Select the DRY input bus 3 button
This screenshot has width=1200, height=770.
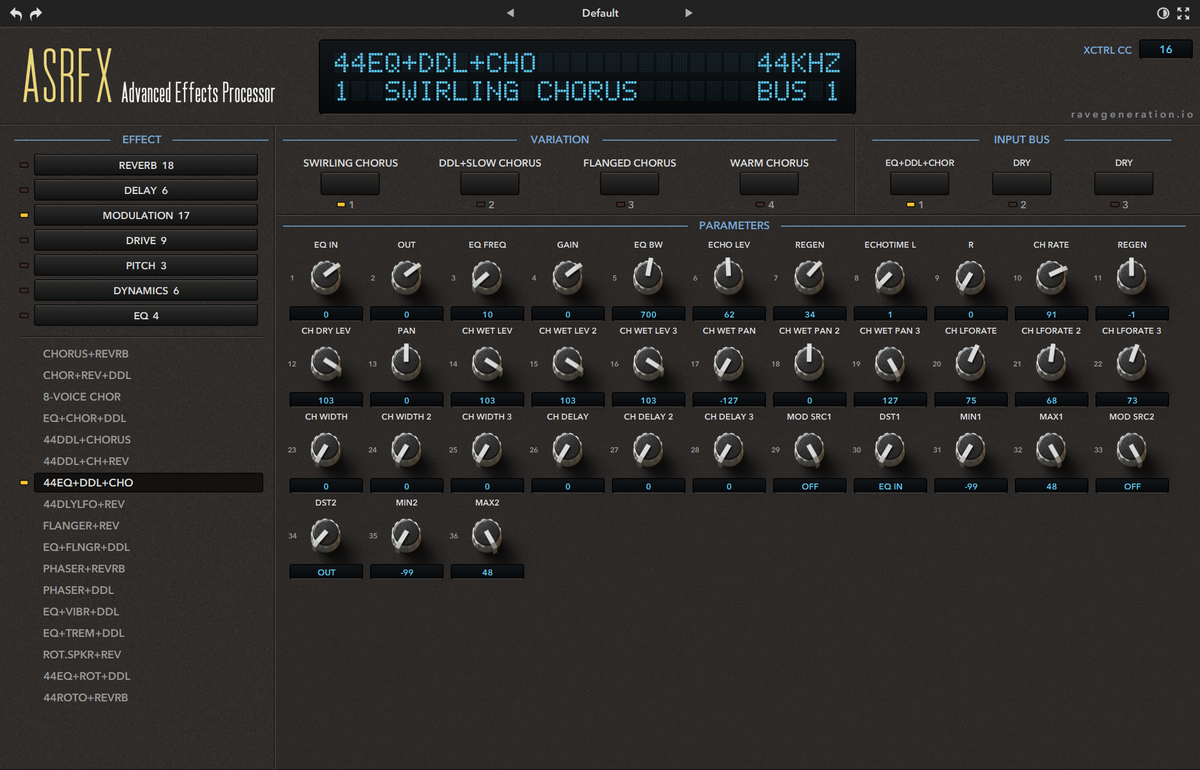point(1124,183)
